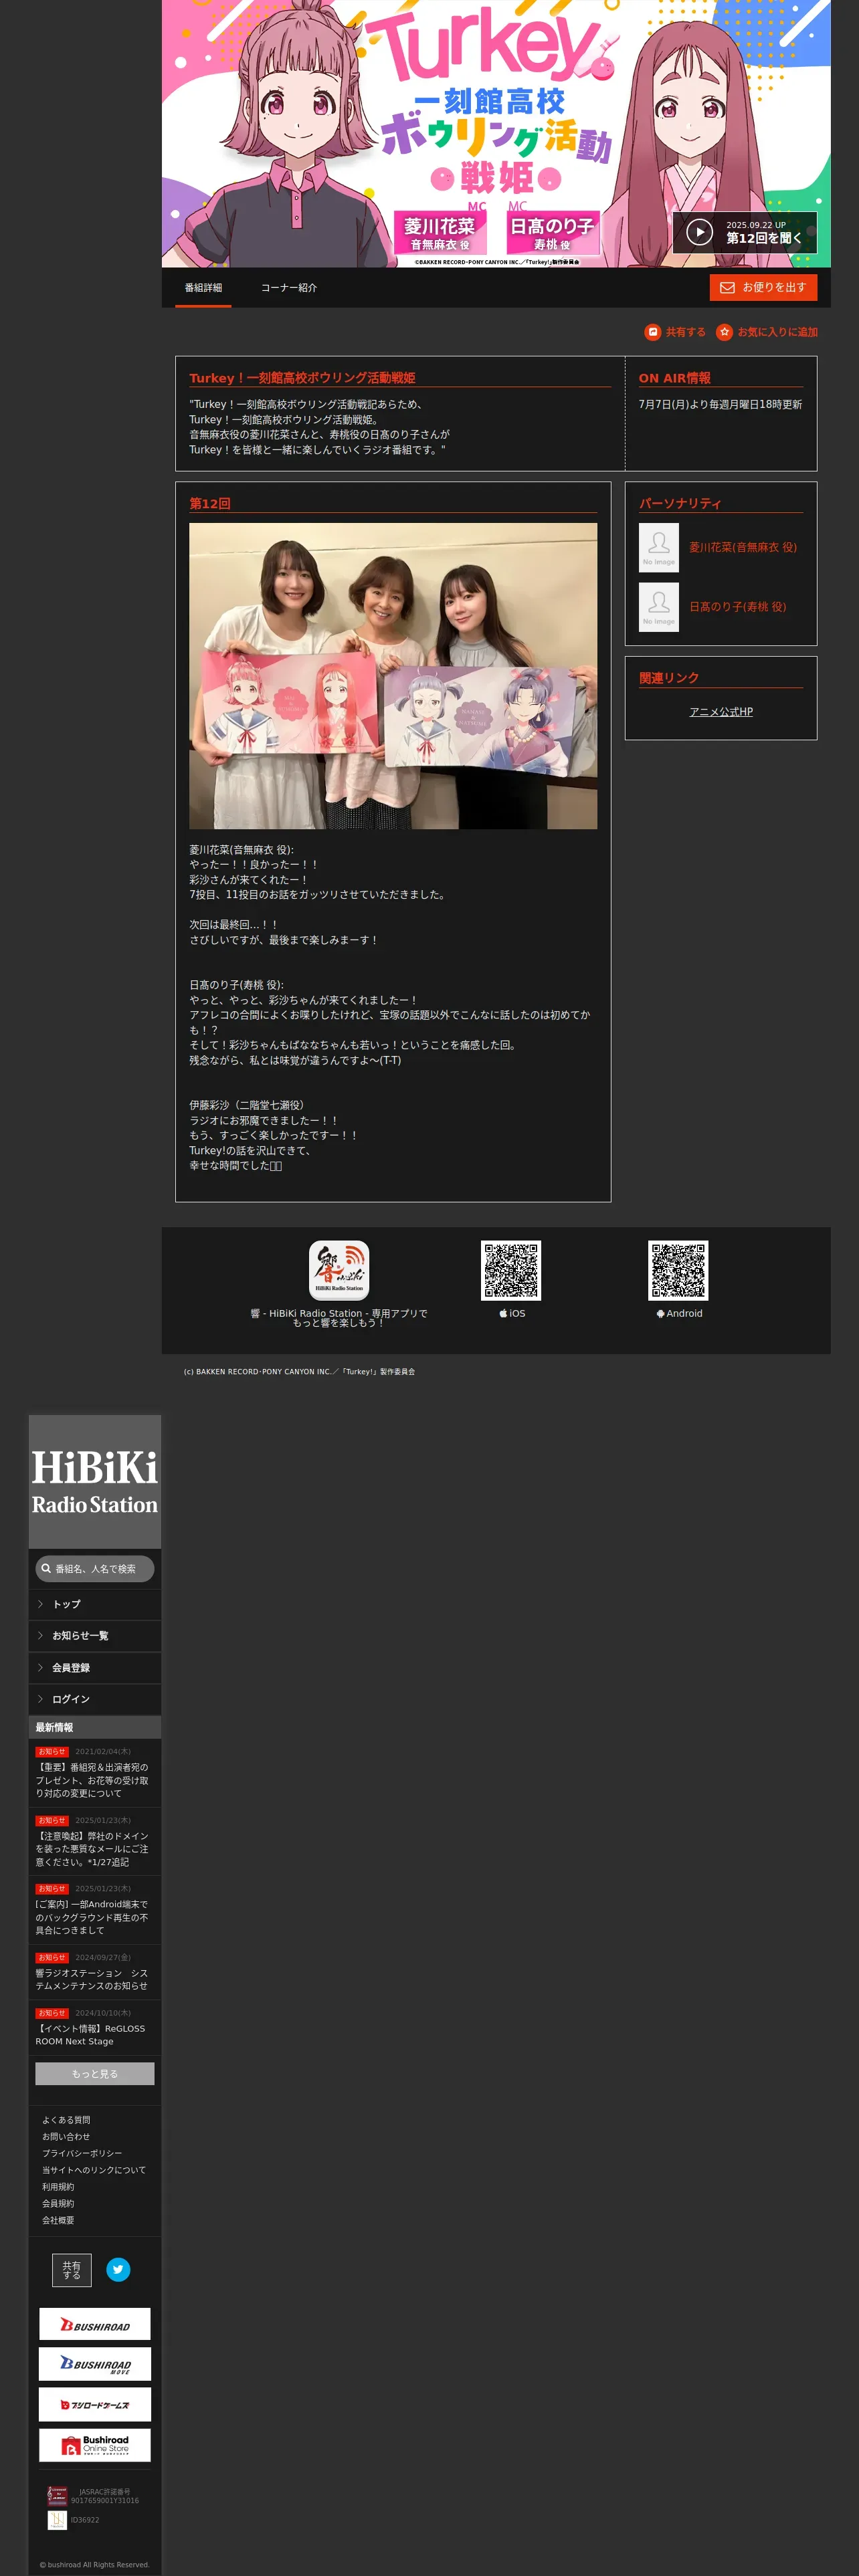Open お問い合わせ footer link

(66, 2137)
